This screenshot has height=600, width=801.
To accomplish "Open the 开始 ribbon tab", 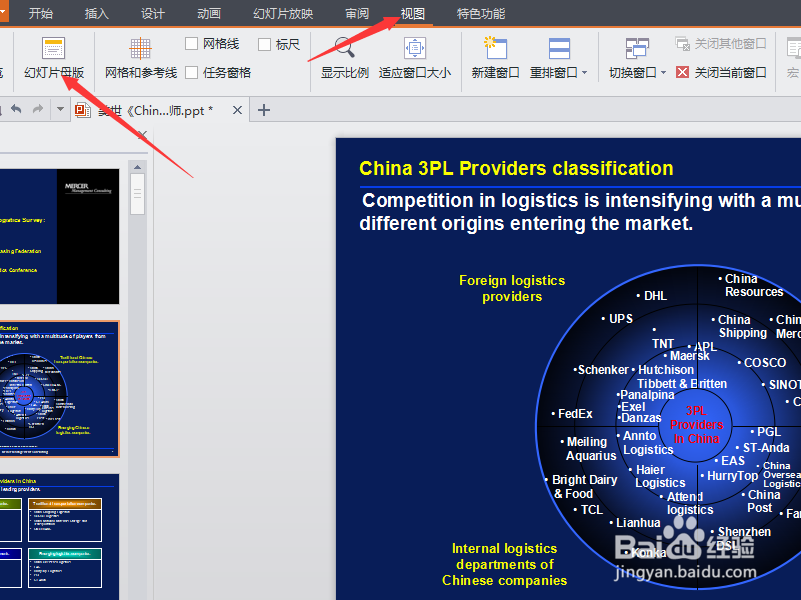I will (x=40, y=13).
